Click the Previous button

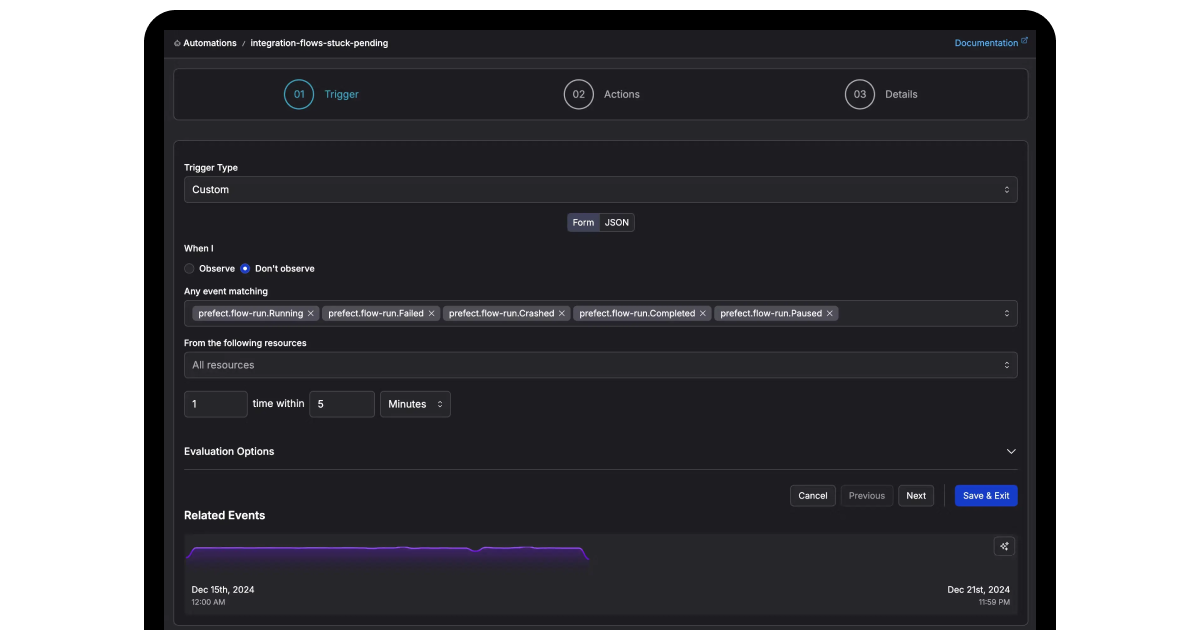867,495
